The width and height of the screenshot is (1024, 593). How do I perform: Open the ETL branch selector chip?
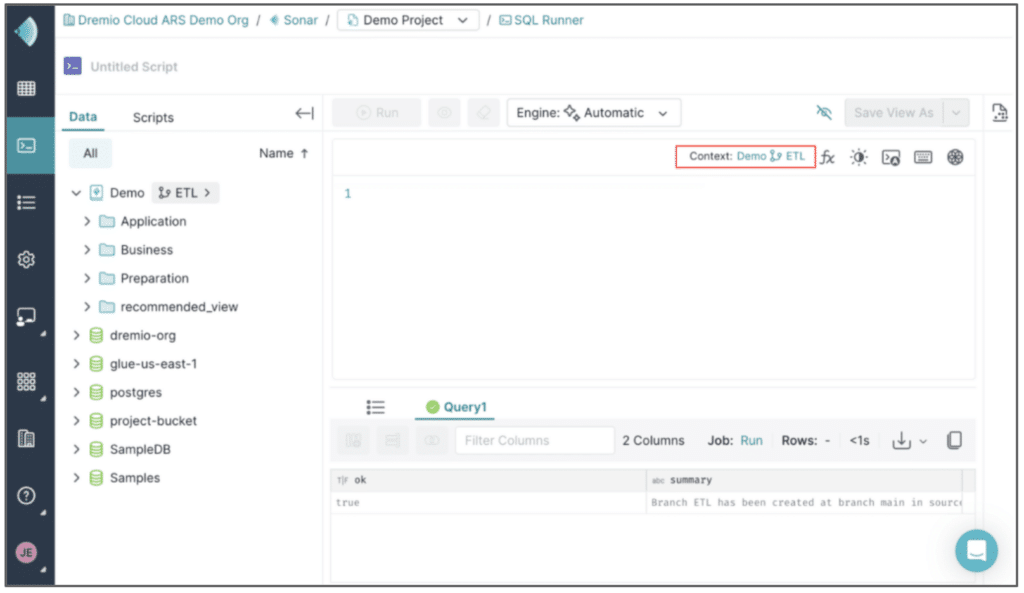pyautogui.click(x=185, y=193)
